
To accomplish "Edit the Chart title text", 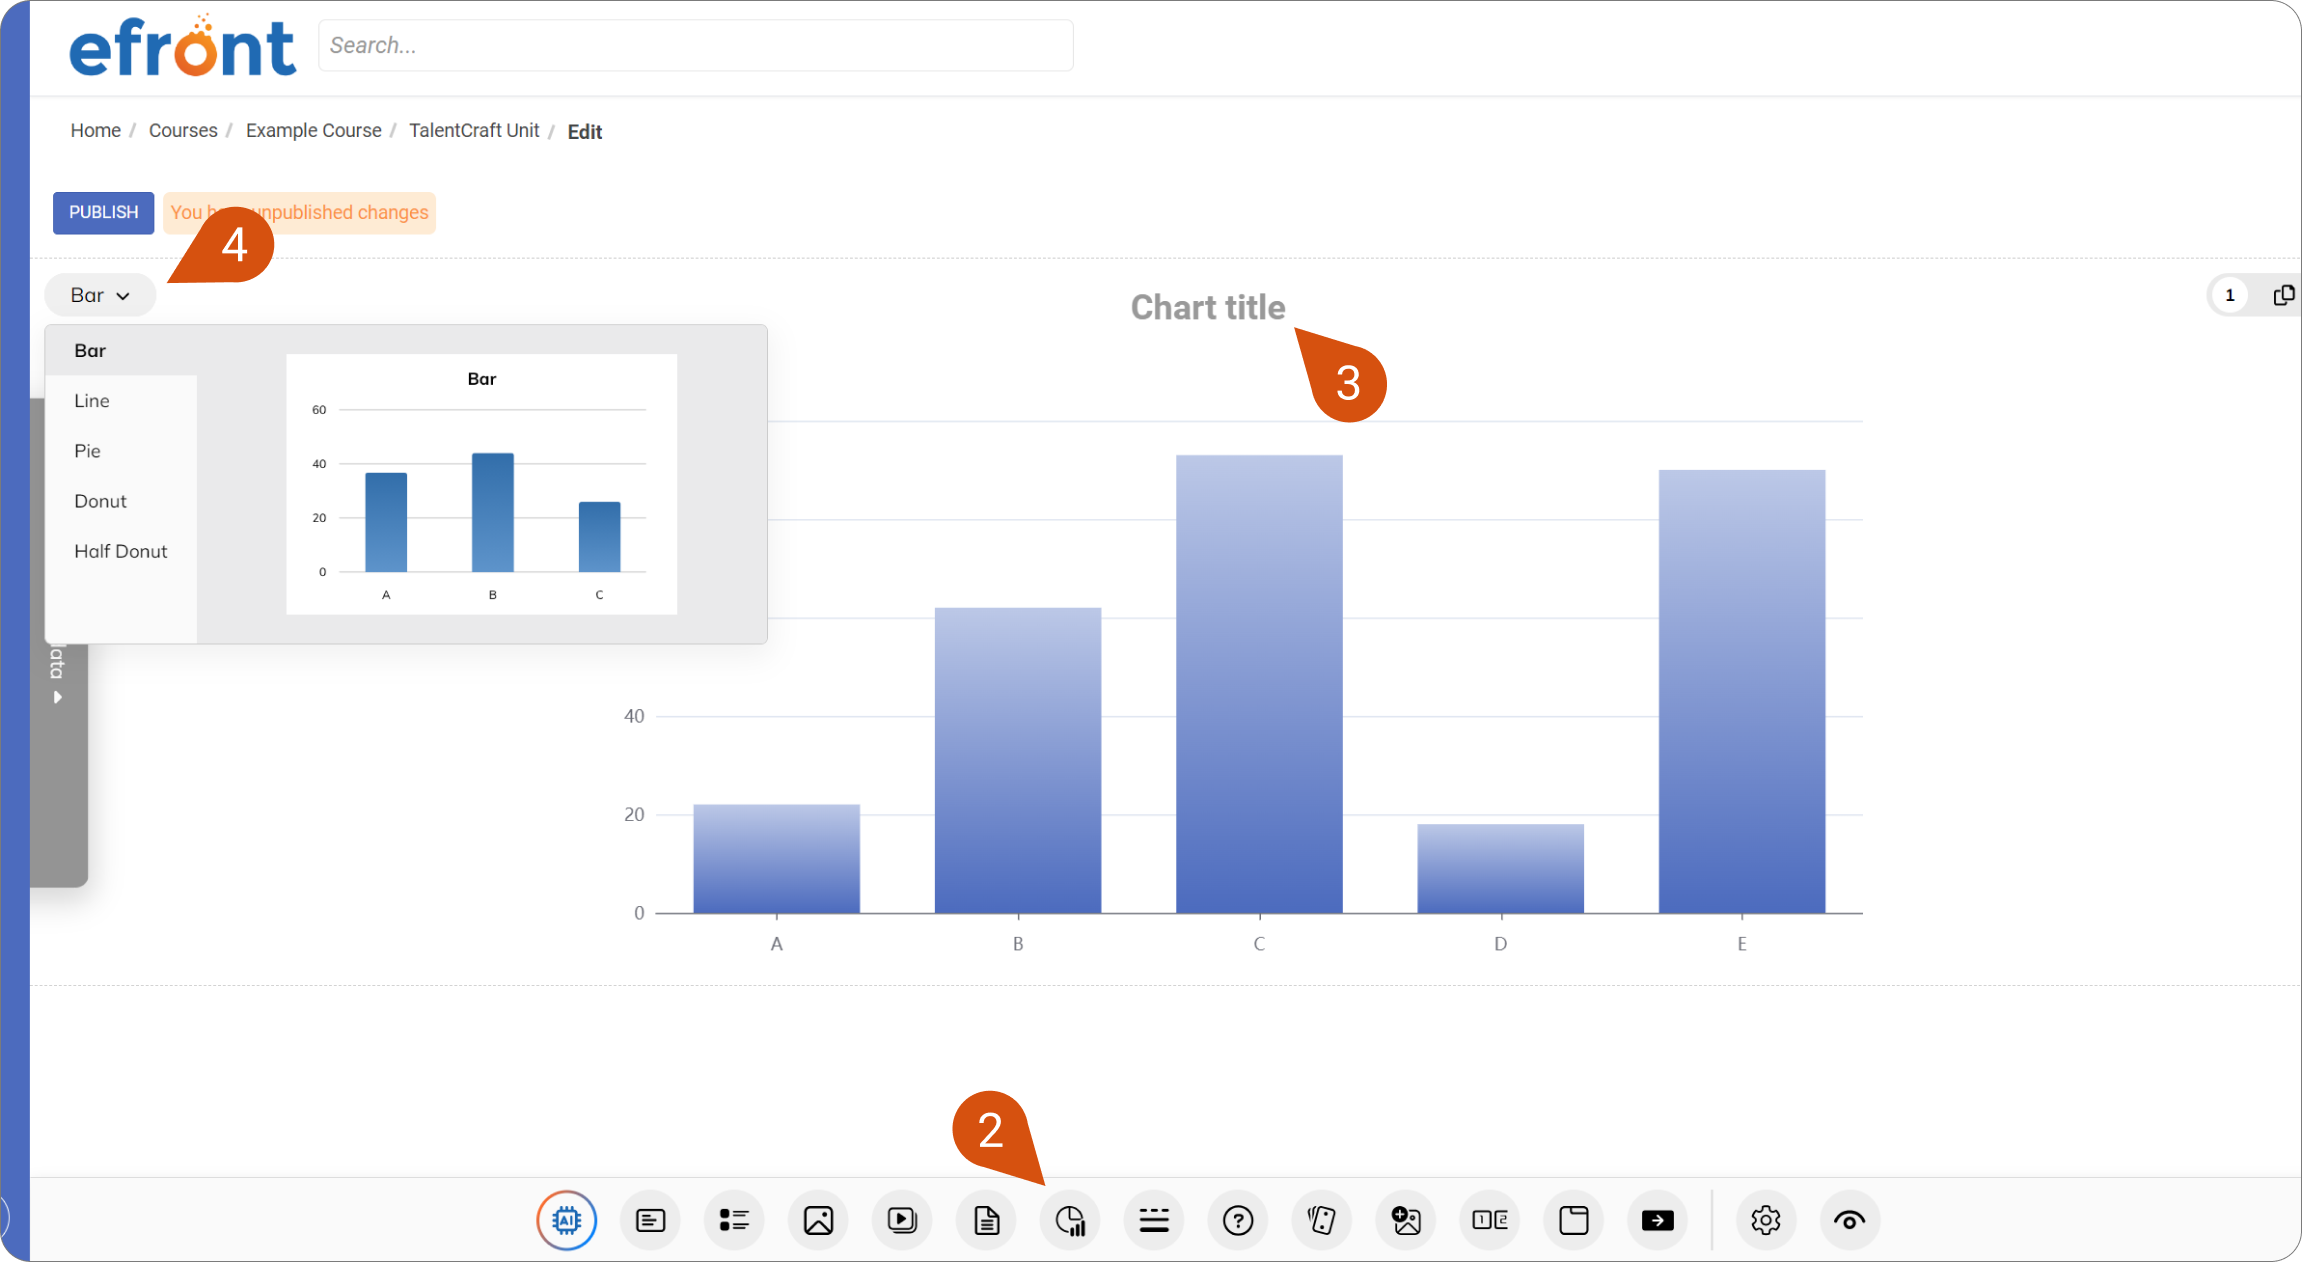I will point(1208,307).
